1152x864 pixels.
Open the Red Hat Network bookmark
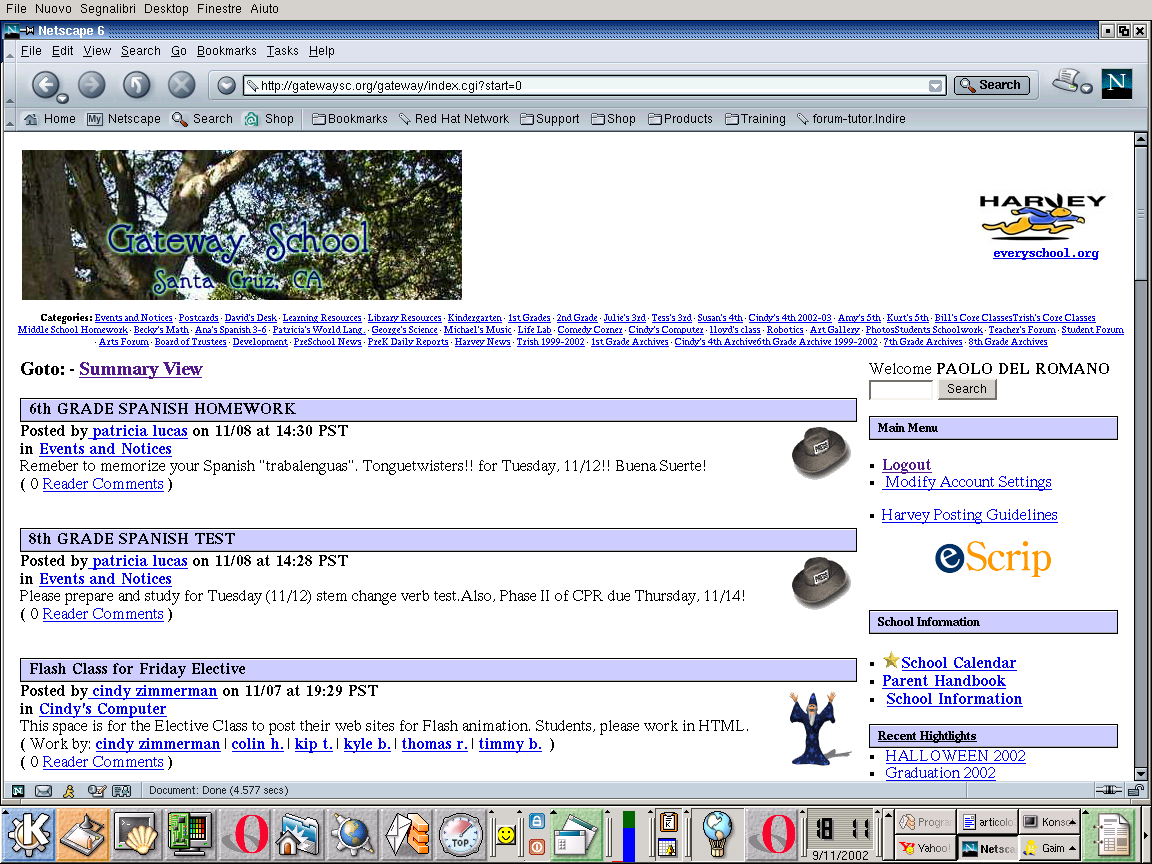pyautogui.click(x=454, y=119)
